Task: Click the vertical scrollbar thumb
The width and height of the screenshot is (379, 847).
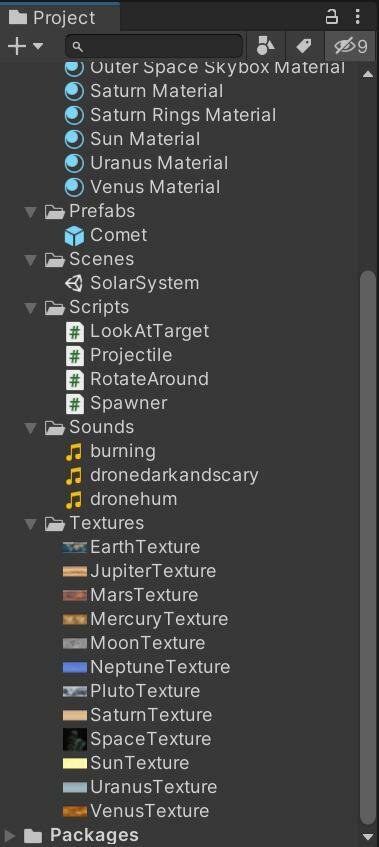Action: pos(368,547)
